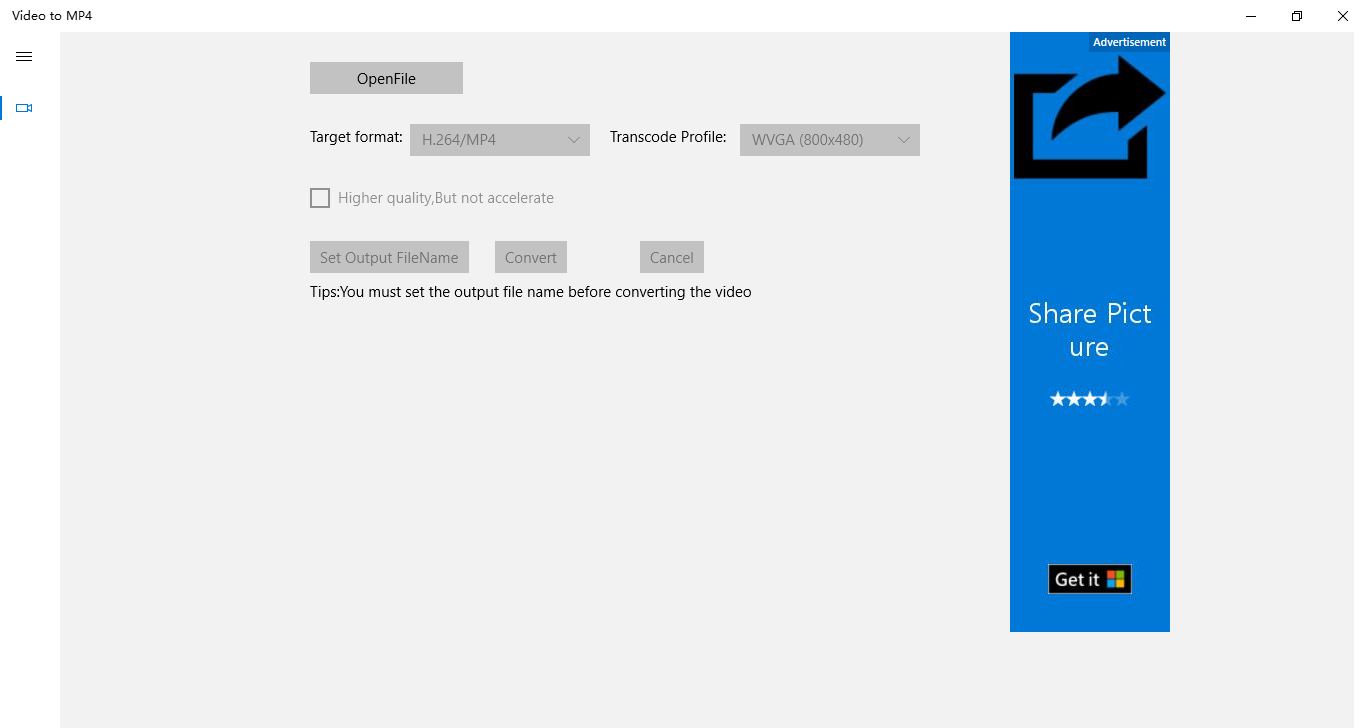Click the Cancel button

pyautogui.click(x=672, y=257)
